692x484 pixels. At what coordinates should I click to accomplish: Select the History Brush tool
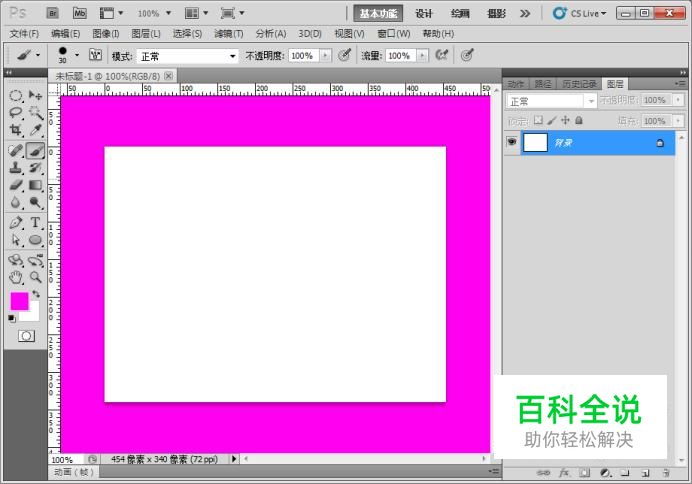35,168
